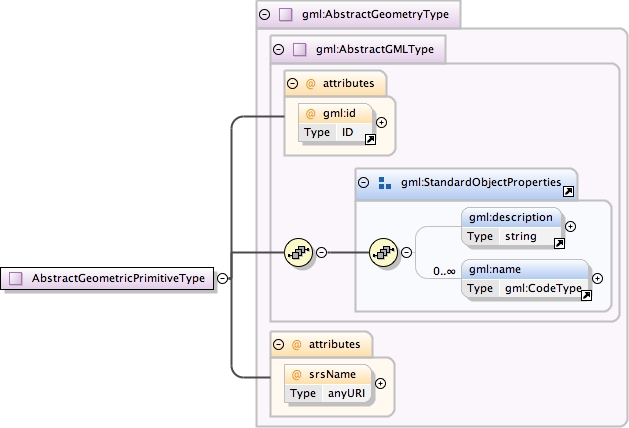The image size is (629, 428).
Task: Collapse the second sequence compositor's minus toggle
Action: [406, 252]
